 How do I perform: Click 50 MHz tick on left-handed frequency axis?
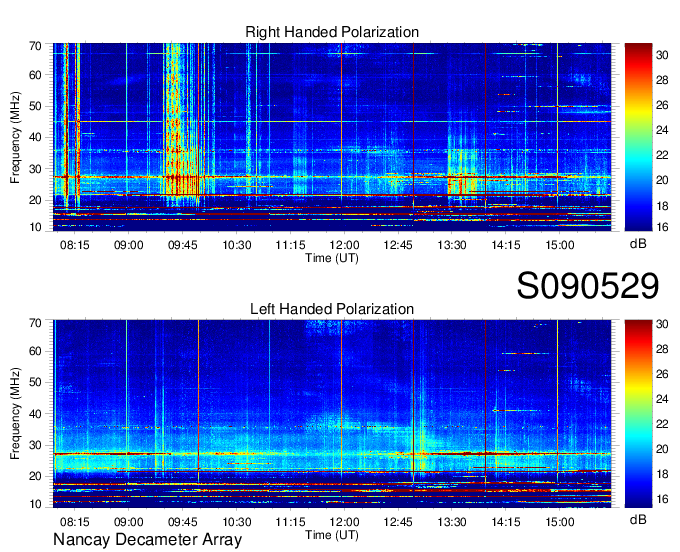pyautogui.click(x=35, y=382)
